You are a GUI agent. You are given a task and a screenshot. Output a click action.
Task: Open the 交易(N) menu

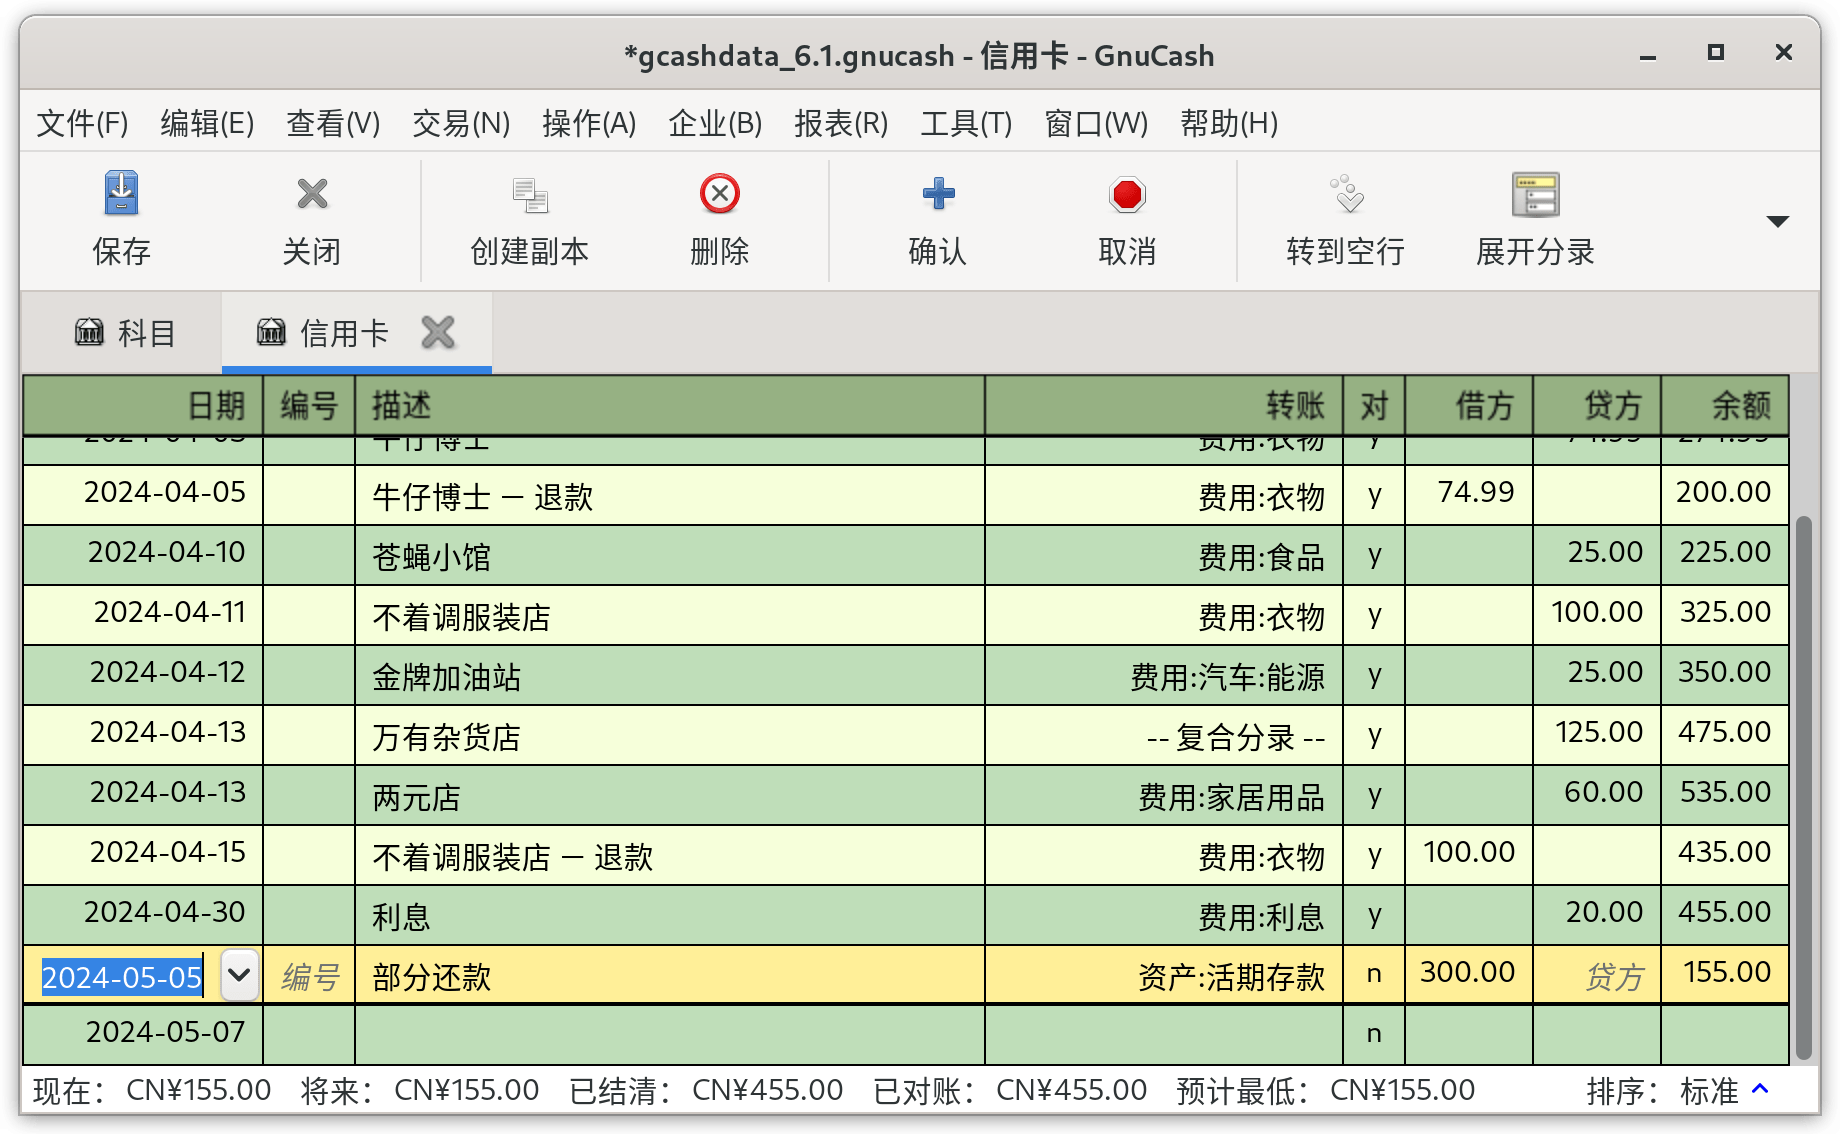(461, 123)
